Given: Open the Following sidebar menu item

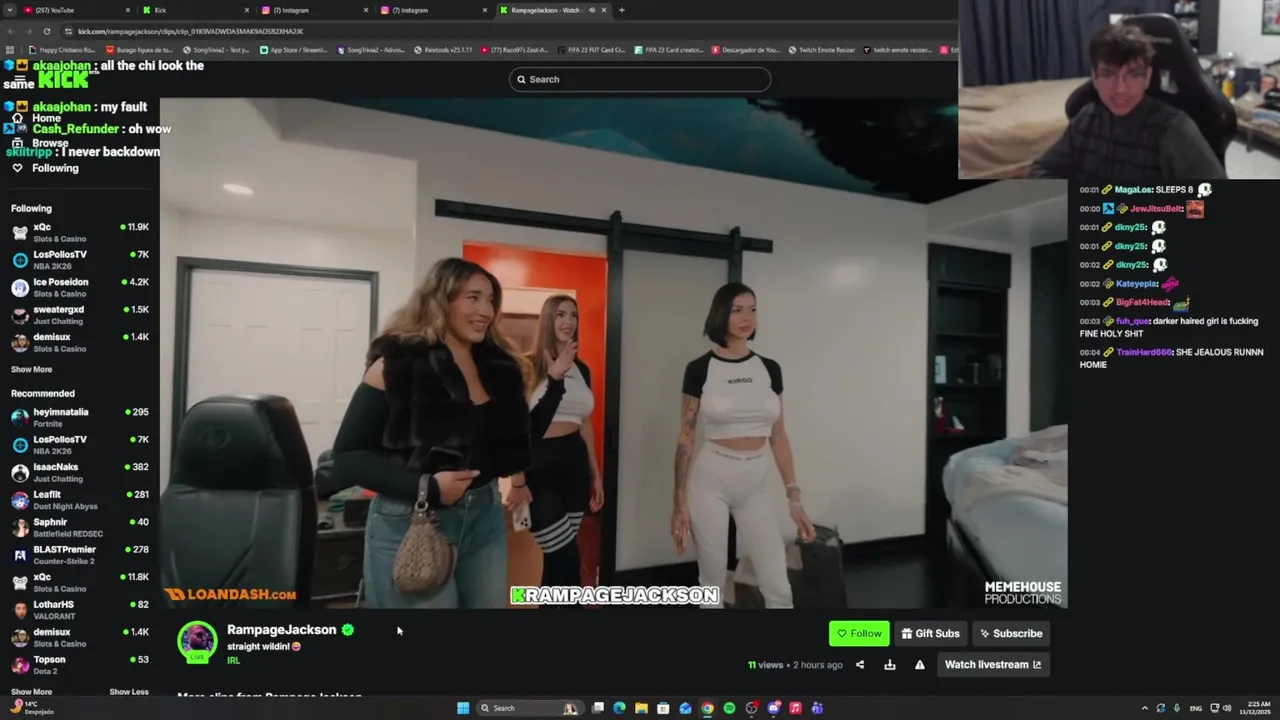Looking at the screenshot, I should (x=55, y=168).
